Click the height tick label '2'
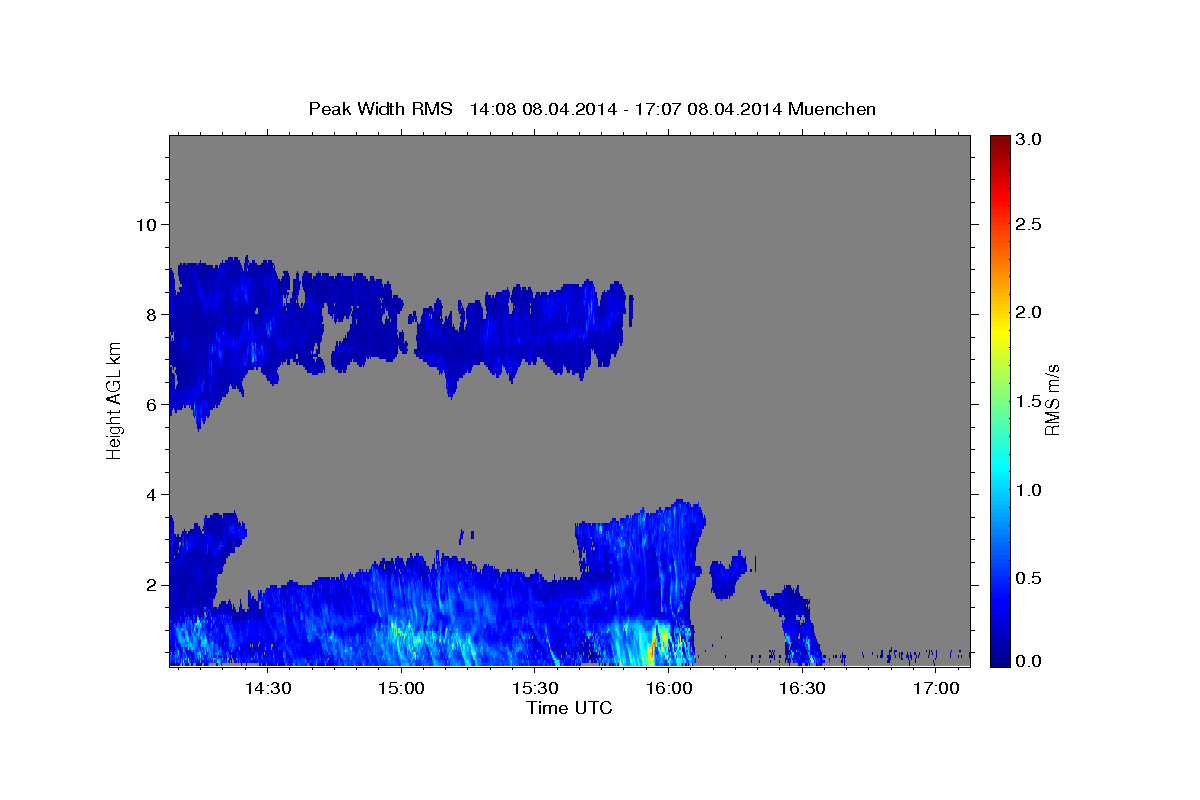The image size is (1200, 800). (x=150, y=584)
